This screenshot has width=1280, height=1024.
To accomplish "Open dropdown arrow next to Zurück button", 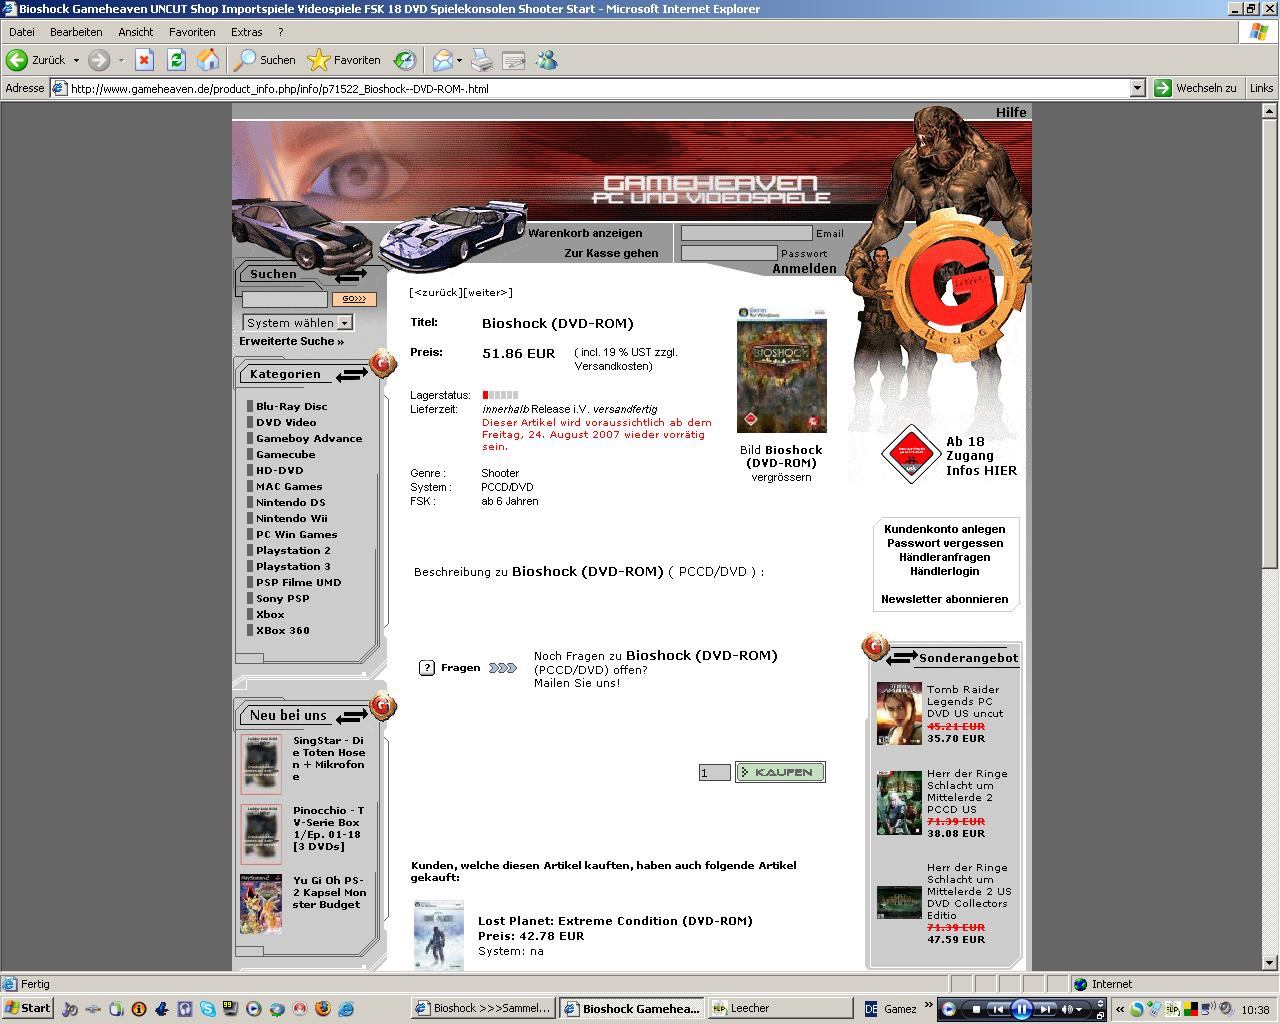I will click(x=76, y=60).
